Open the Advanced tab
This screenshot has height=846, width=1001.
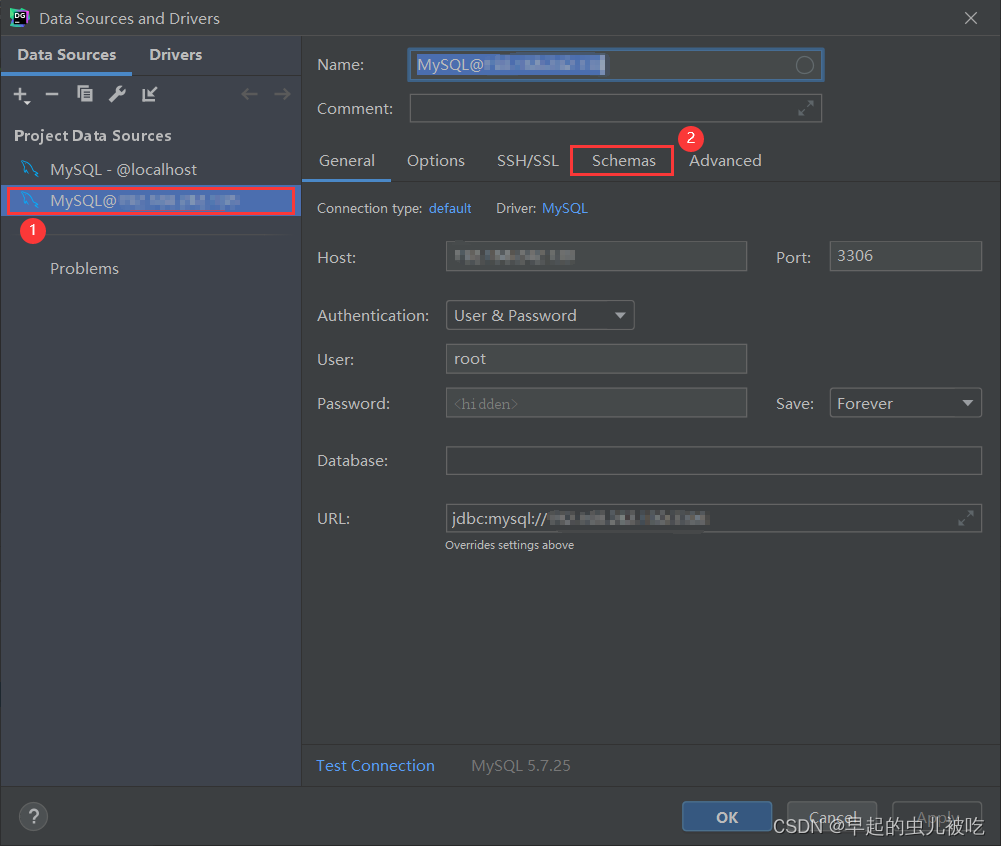click(x=725, y=160)
